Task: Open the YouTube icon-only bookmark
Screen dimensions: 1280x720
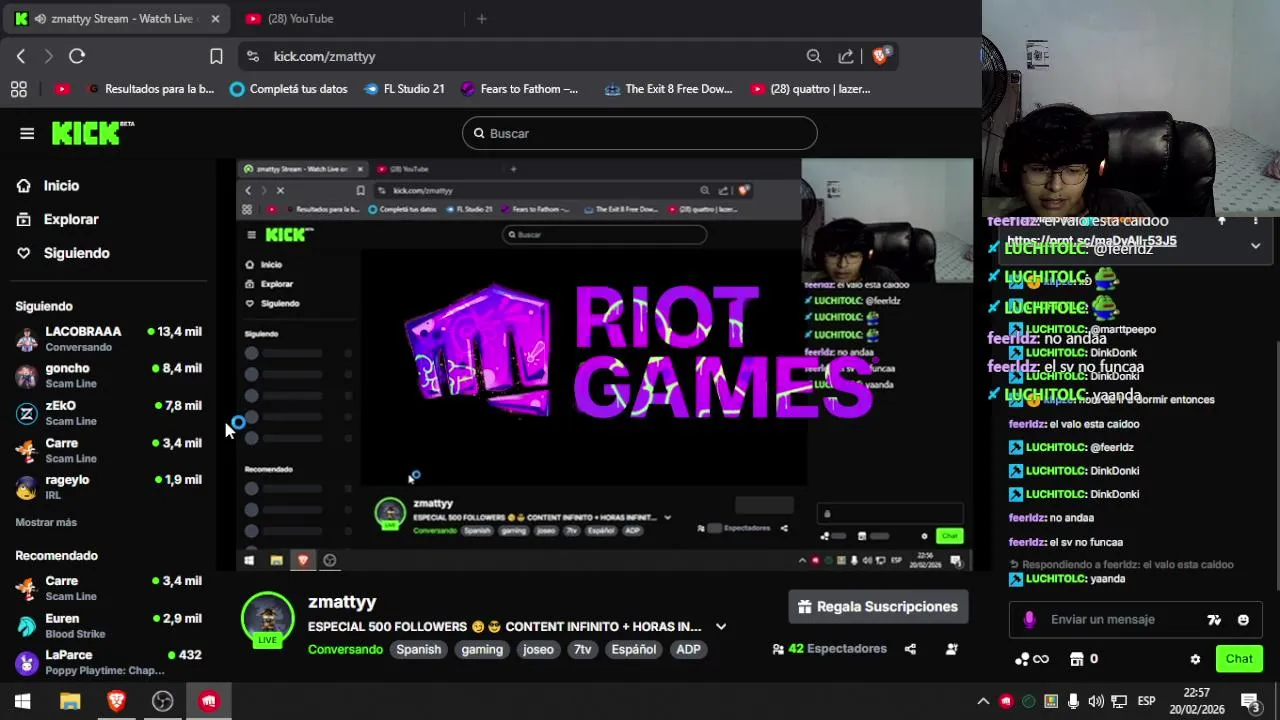Action: (62, 89)
